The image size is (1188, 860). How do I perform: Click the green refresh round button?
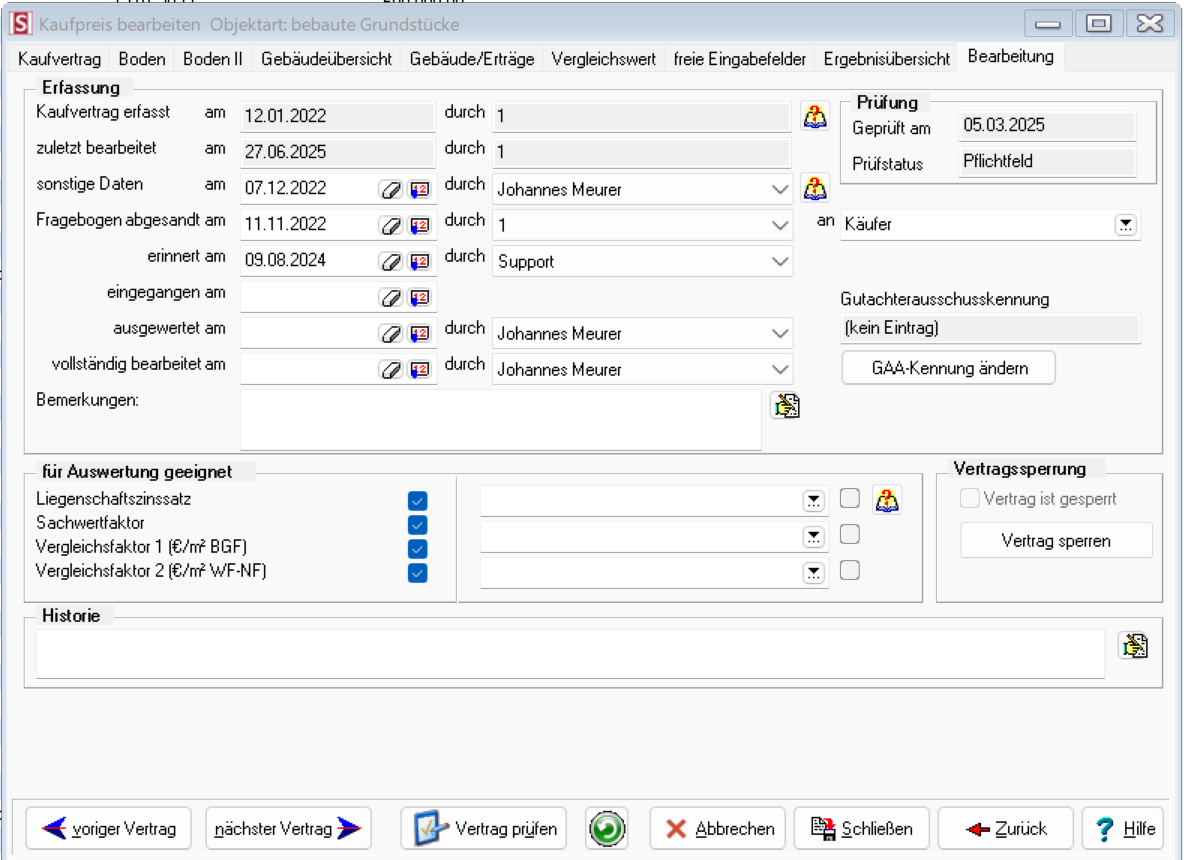pyautogui.click(x=607, y=828)
